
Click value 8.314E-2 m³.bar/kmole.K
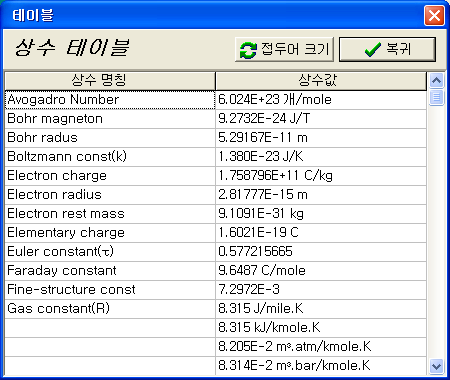[321, 366]
